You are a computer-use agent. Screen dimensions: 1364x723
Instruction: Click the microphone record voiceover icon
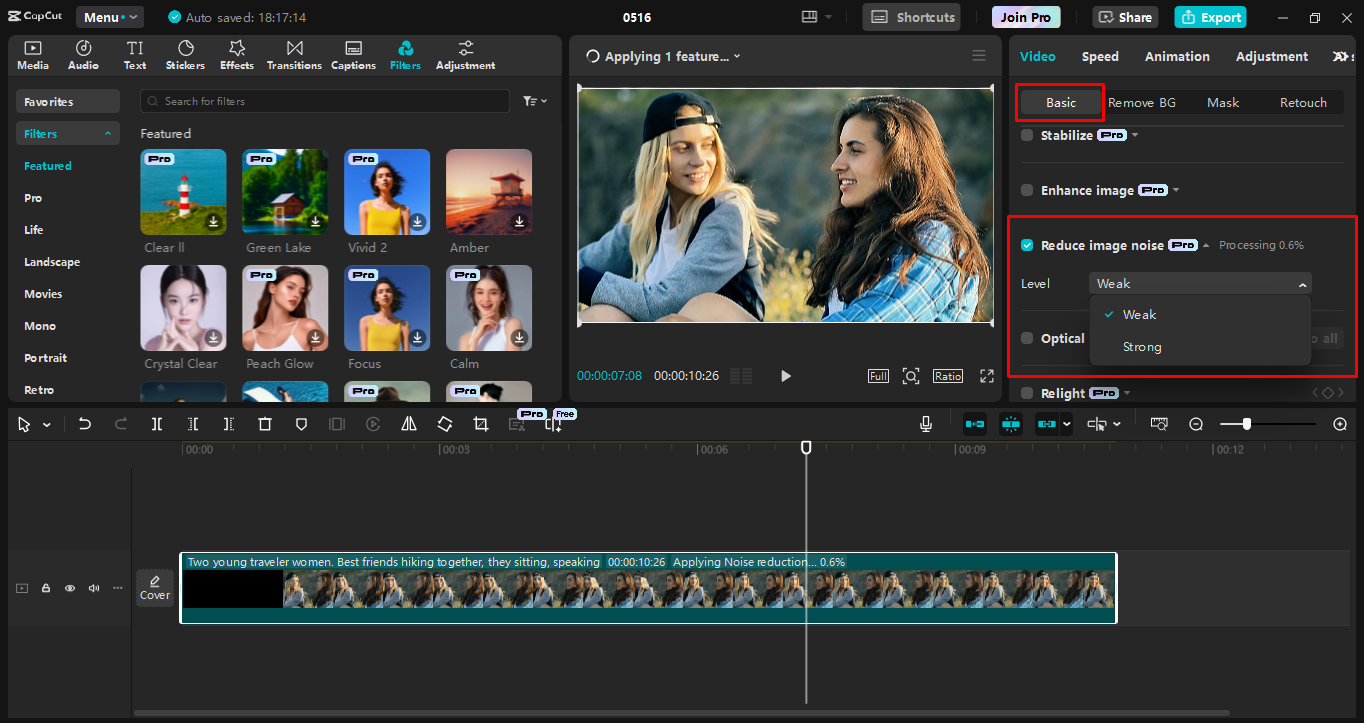926,424
